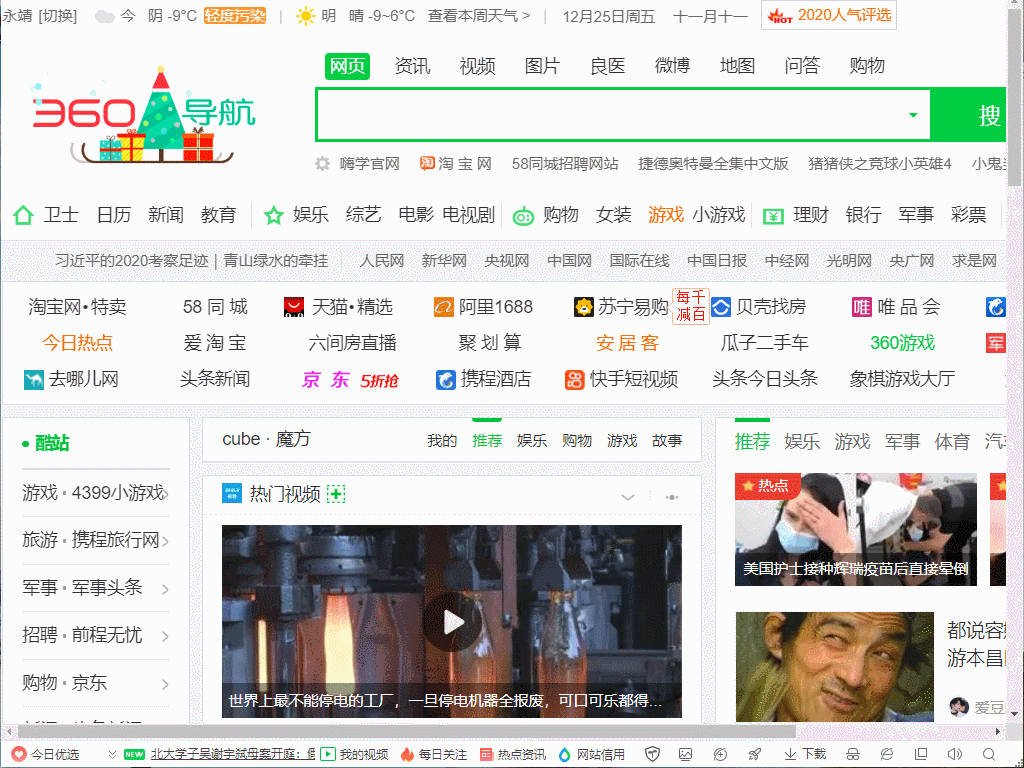The height and width of the screenshot is (768, 1024).
Task: Click the vertical scrollbar down arrow
Action: coord(1015,714)
